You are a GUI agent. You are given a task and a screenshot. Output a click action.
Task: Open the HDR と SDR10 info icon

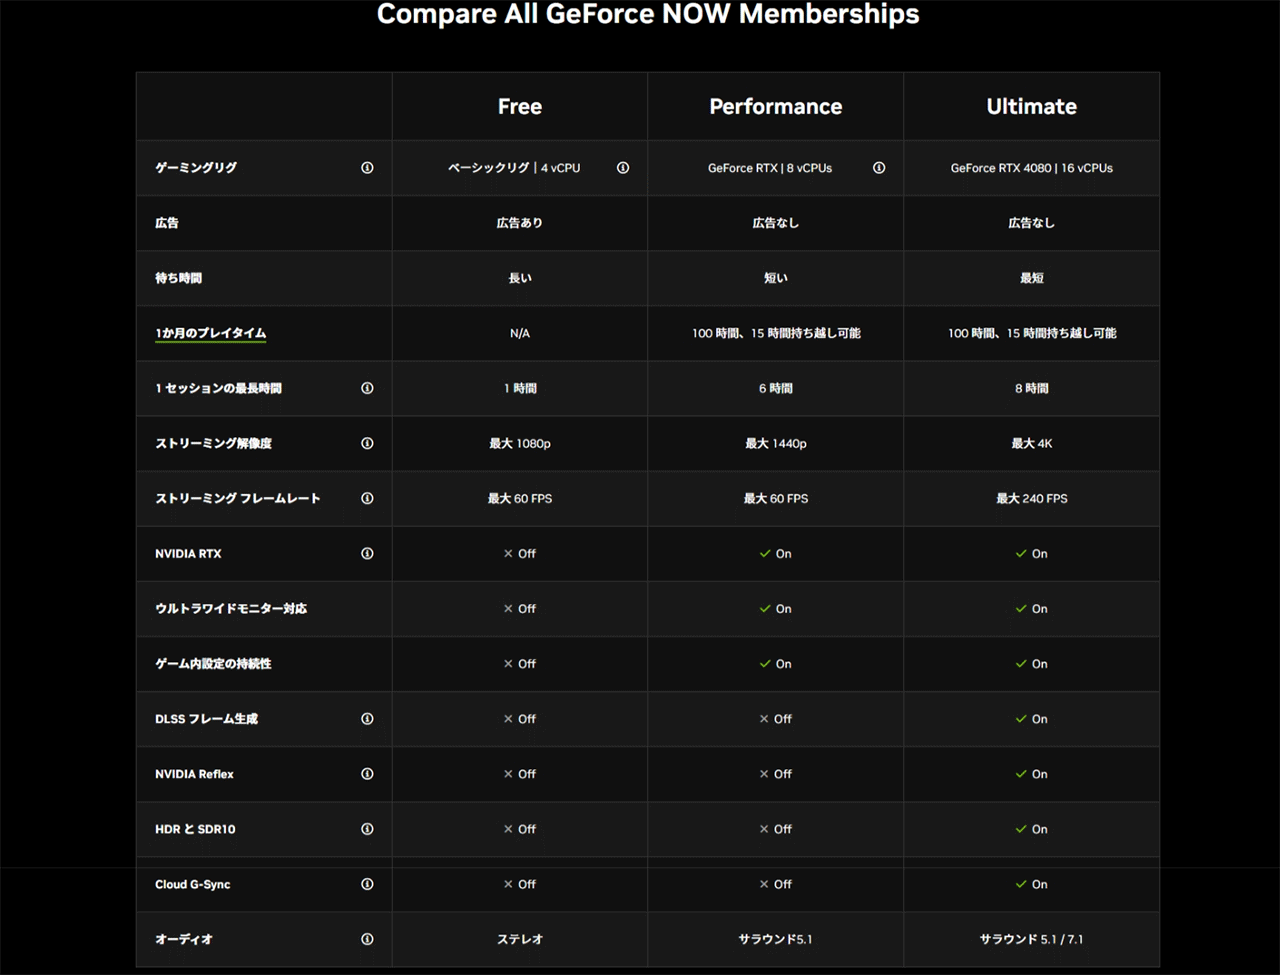pos(367,829)
